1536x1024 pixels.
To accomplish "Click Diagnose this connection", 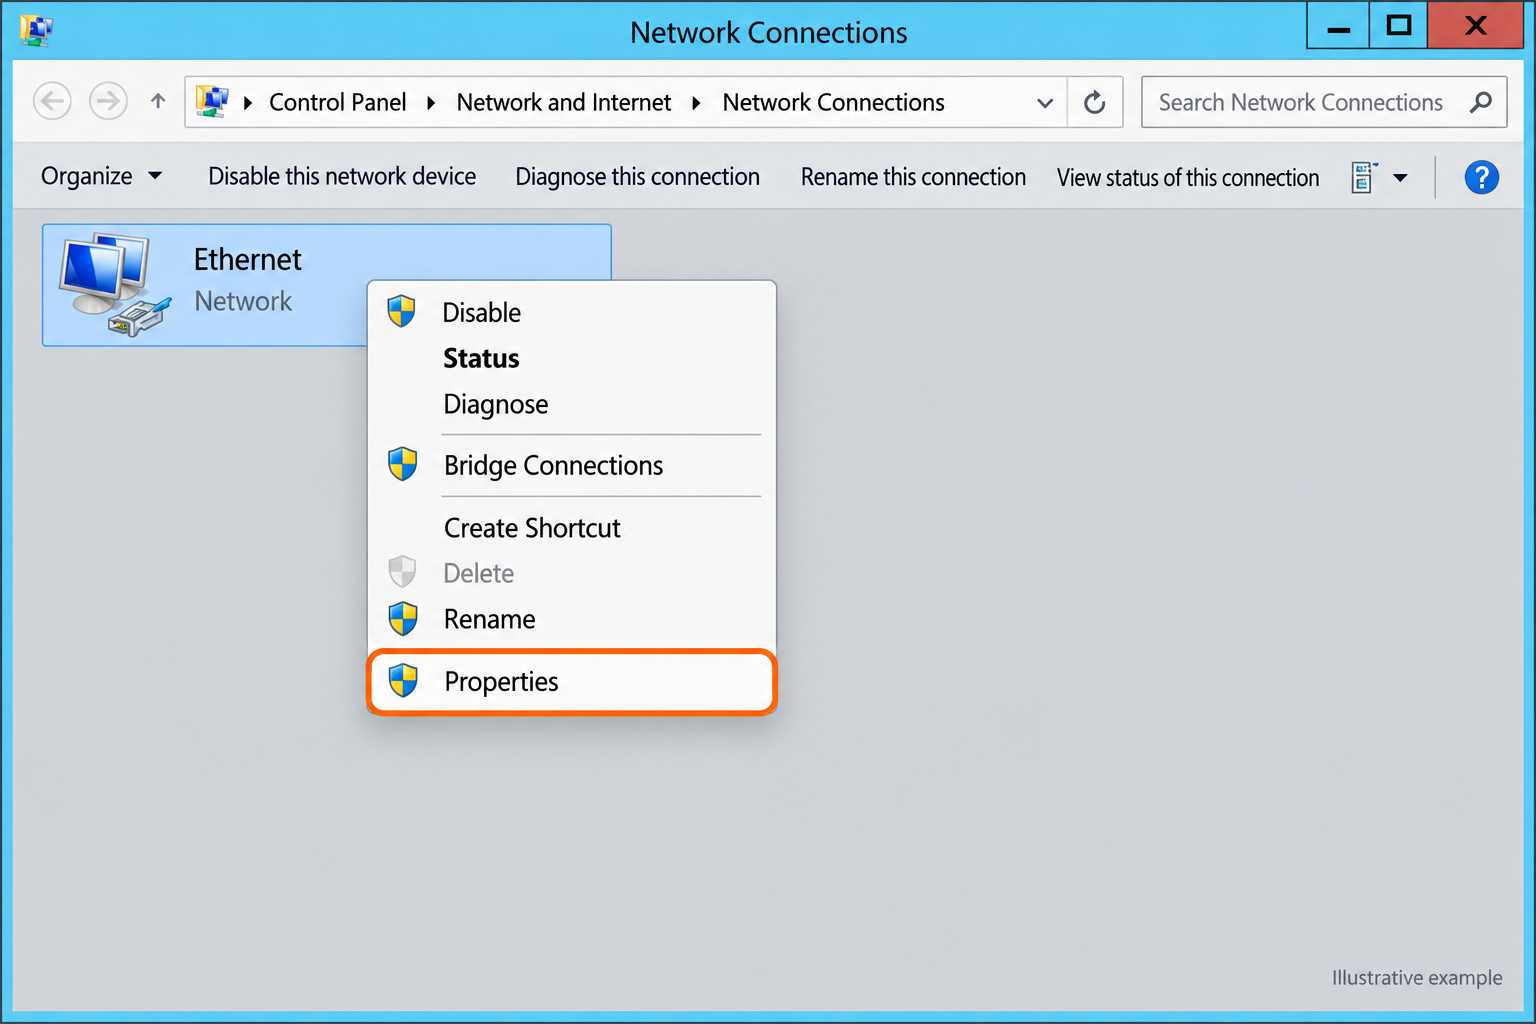I will click(x=637, y=177).
